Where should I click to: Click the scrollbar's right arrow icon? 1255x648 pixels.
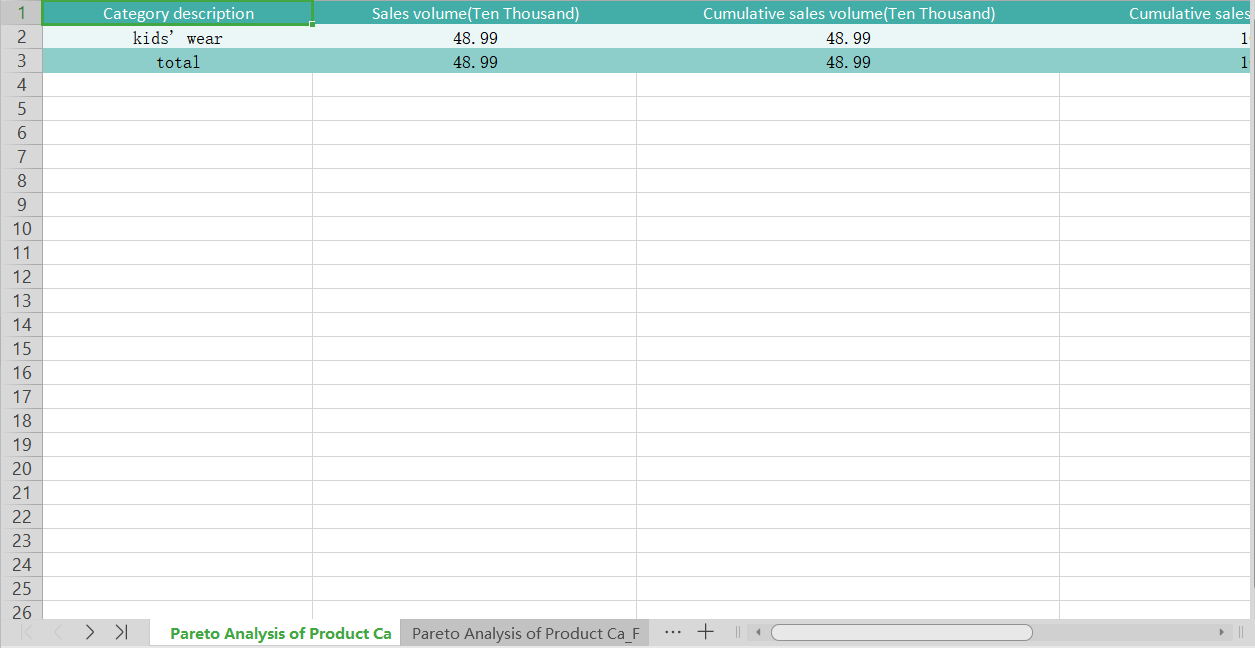1222,632
